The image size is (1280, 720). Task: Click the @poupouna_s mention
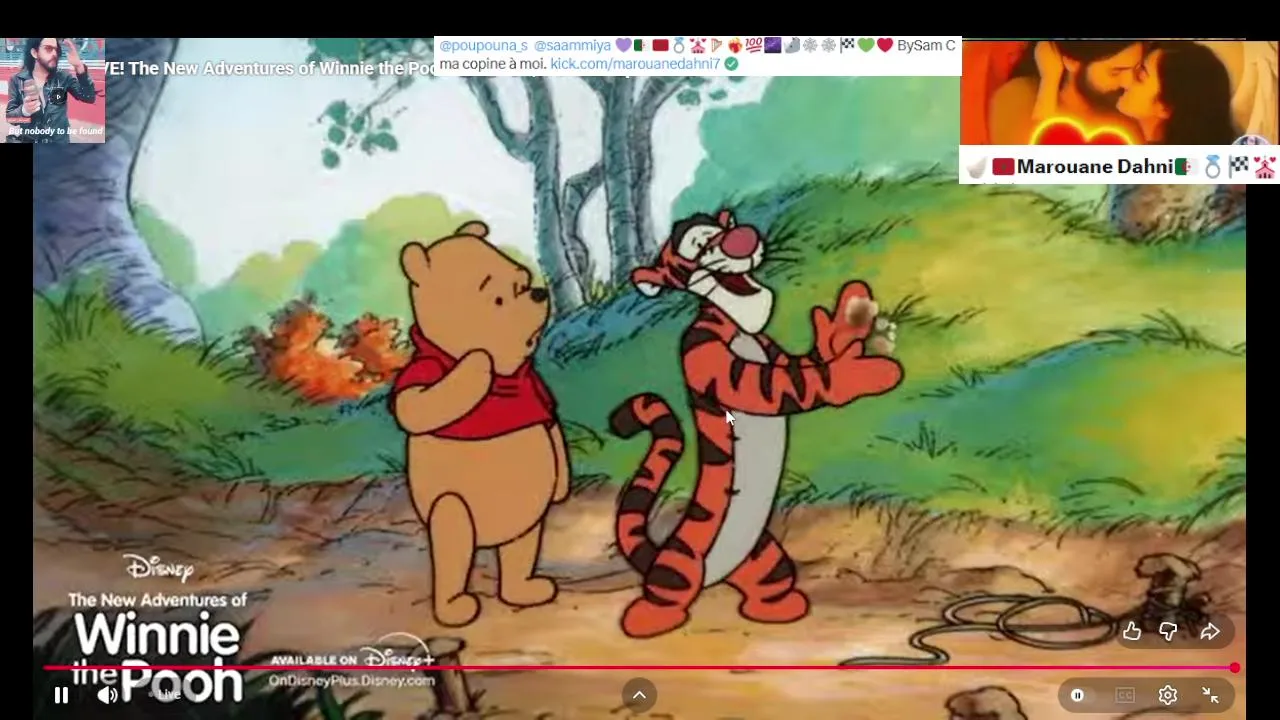pyautogui.click(x=483, y=45)
